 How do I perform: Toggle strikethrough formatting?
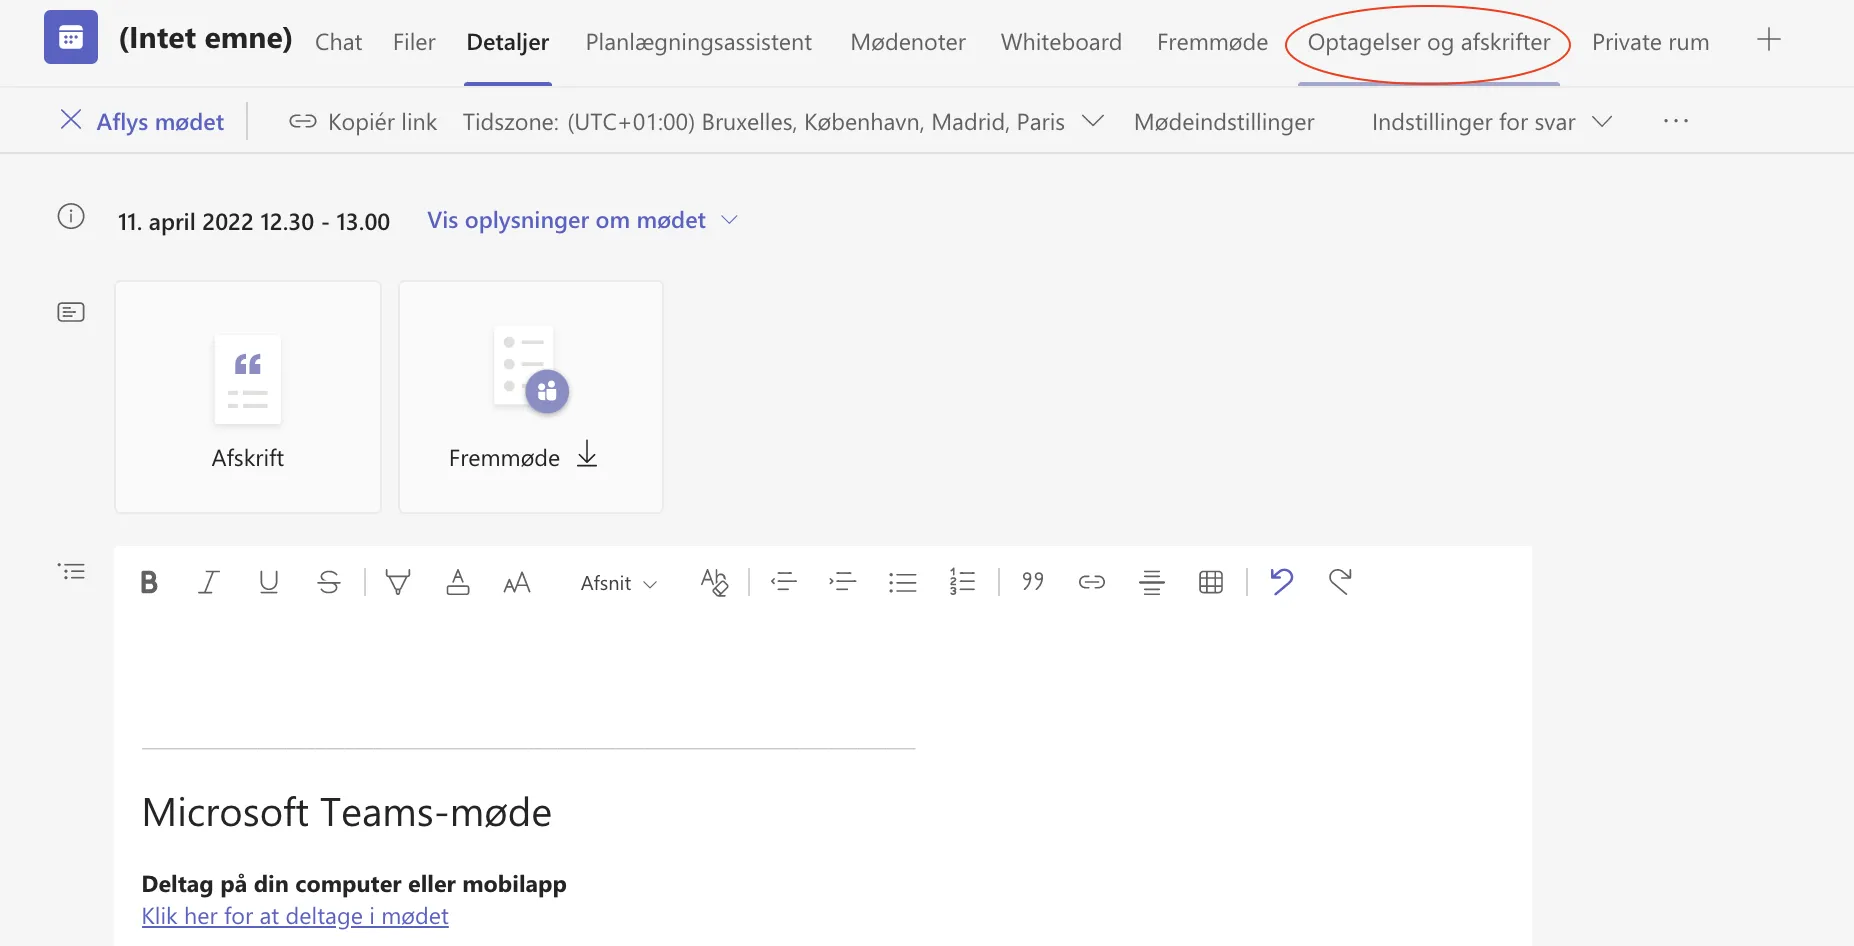pyautogui.click(x=328, y=582)
